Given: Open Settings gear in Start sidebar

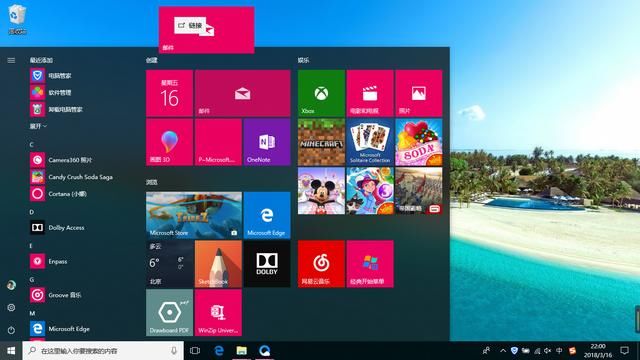Looking at the screenshot, I should point(11,307).
